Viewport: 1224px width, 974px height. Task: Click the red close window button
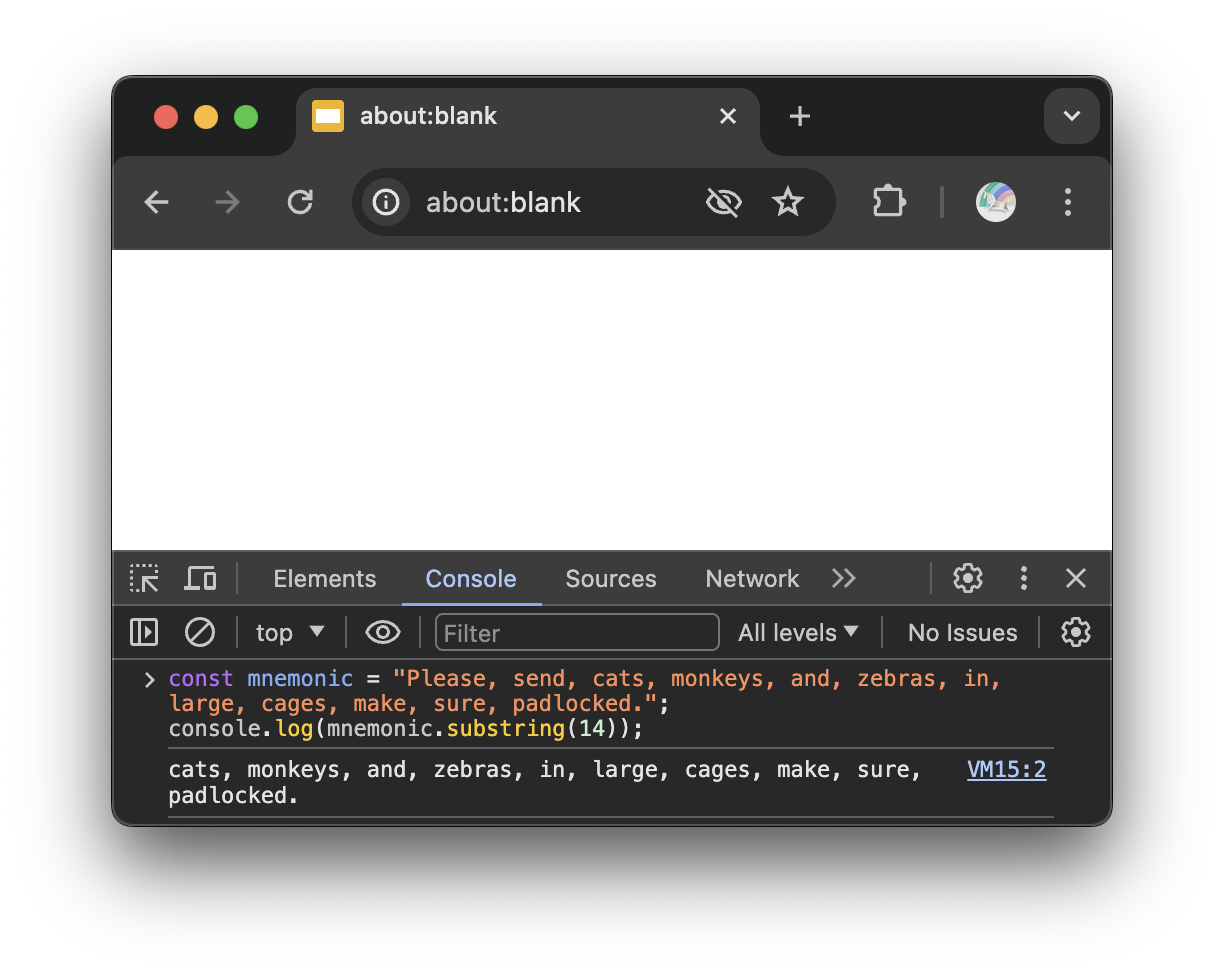coord(166,117)
